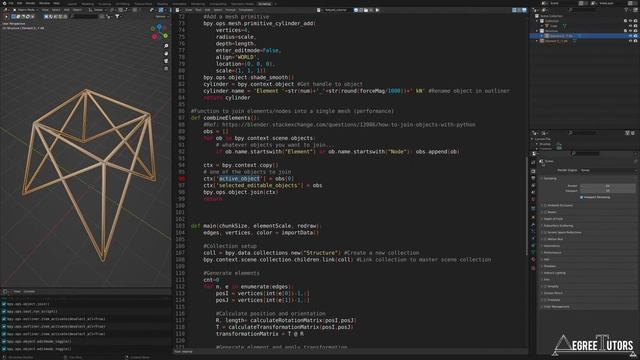Expand the Depth of Field panel
The width and height of the screenshot is (640, 360).
pos(553,219)
